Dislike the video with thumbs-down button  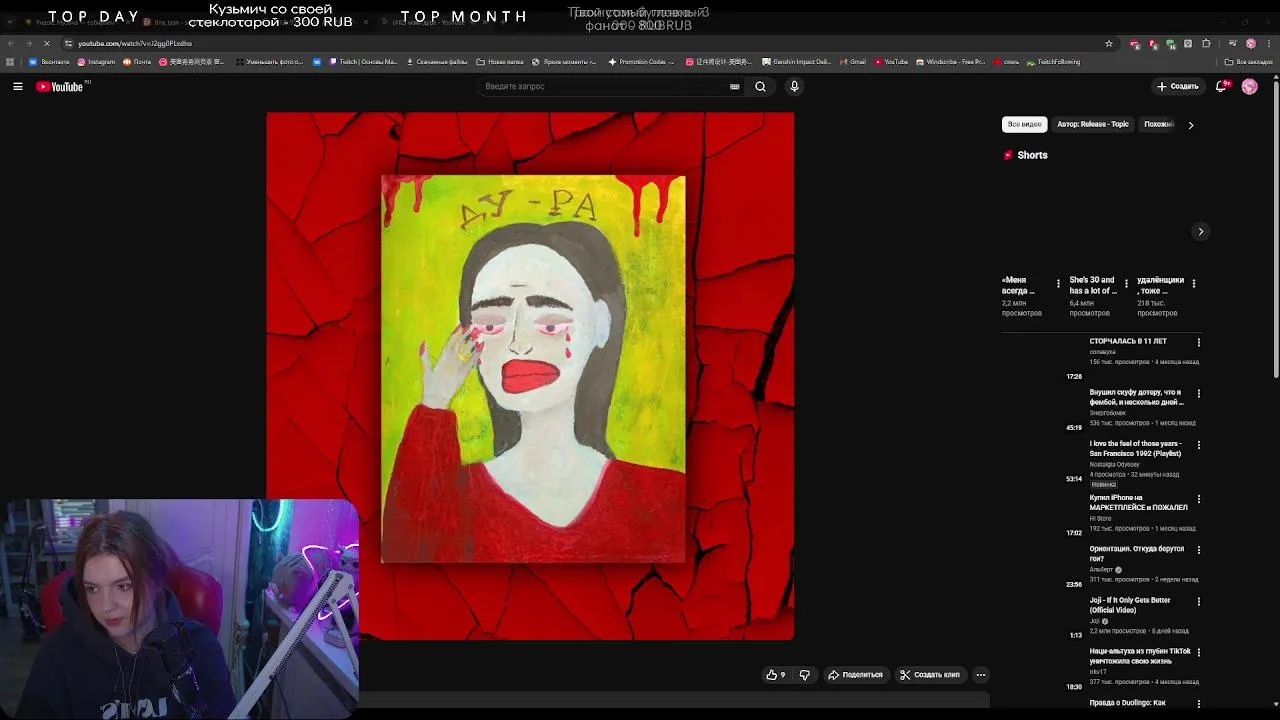[x=804, y=675]
